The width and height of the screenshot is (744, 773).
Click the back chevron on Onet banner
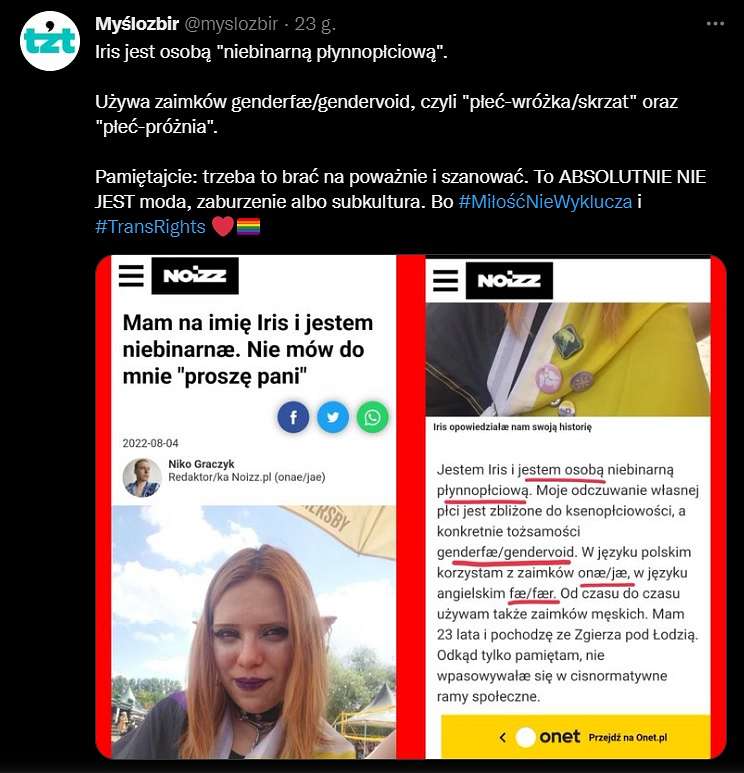pos(502,738)
